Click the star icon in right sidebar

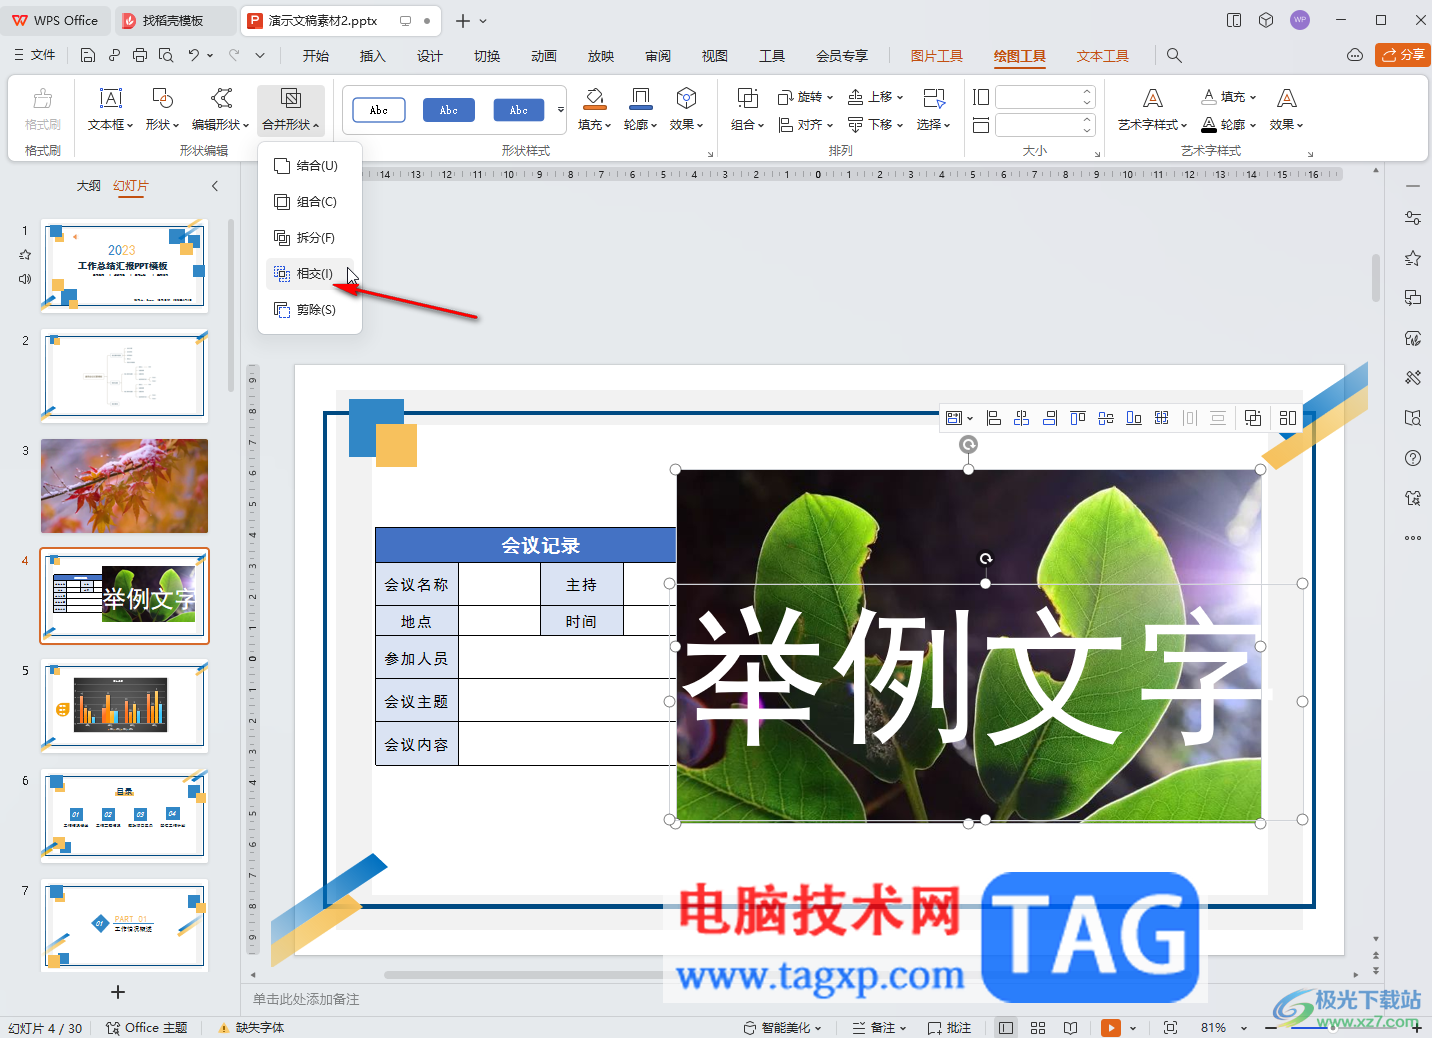(1413, 258)
